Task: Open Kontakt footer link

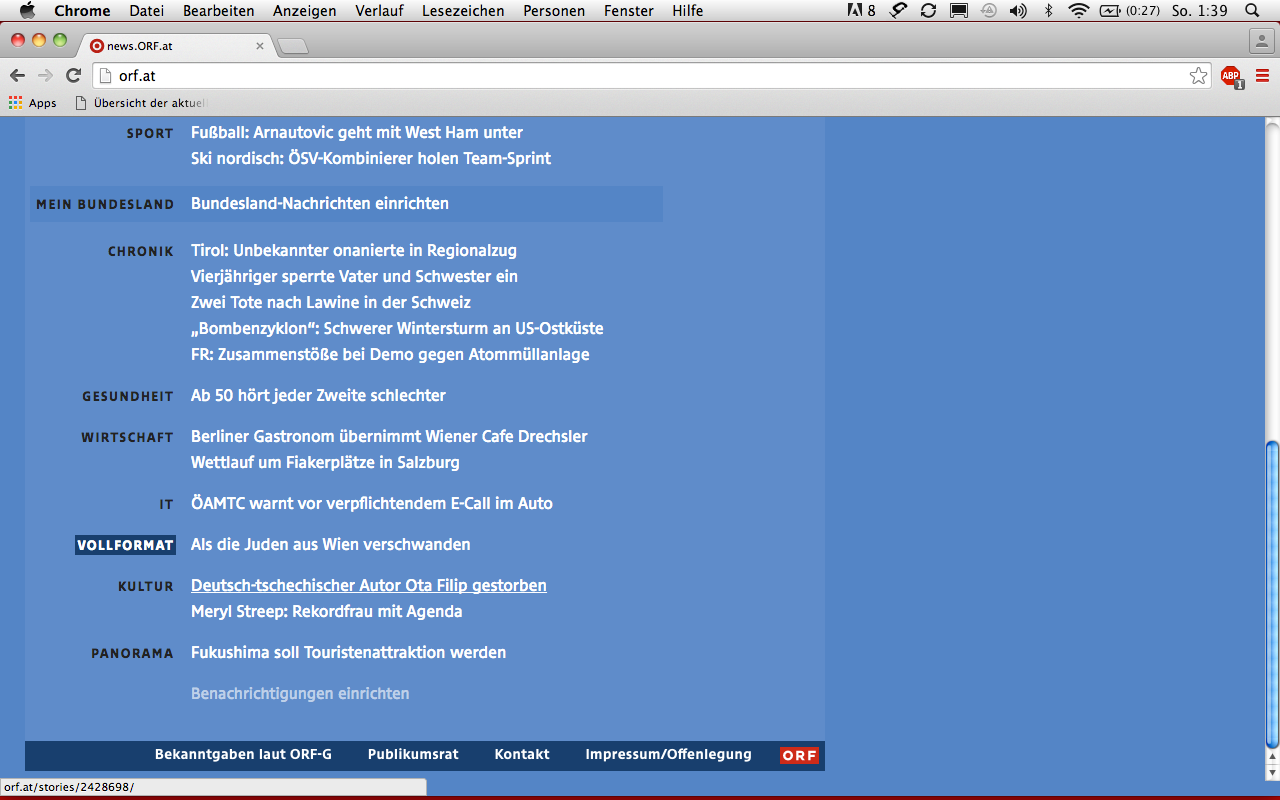Action: (x=522, y=754)
